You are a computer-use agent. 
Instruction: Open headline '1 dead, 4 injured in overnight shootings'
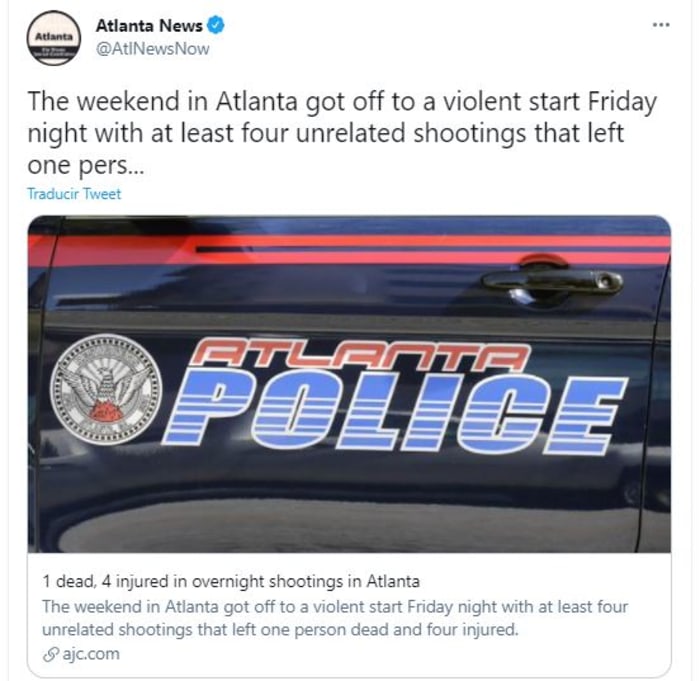pyautogui.click(x=231, y=581)
